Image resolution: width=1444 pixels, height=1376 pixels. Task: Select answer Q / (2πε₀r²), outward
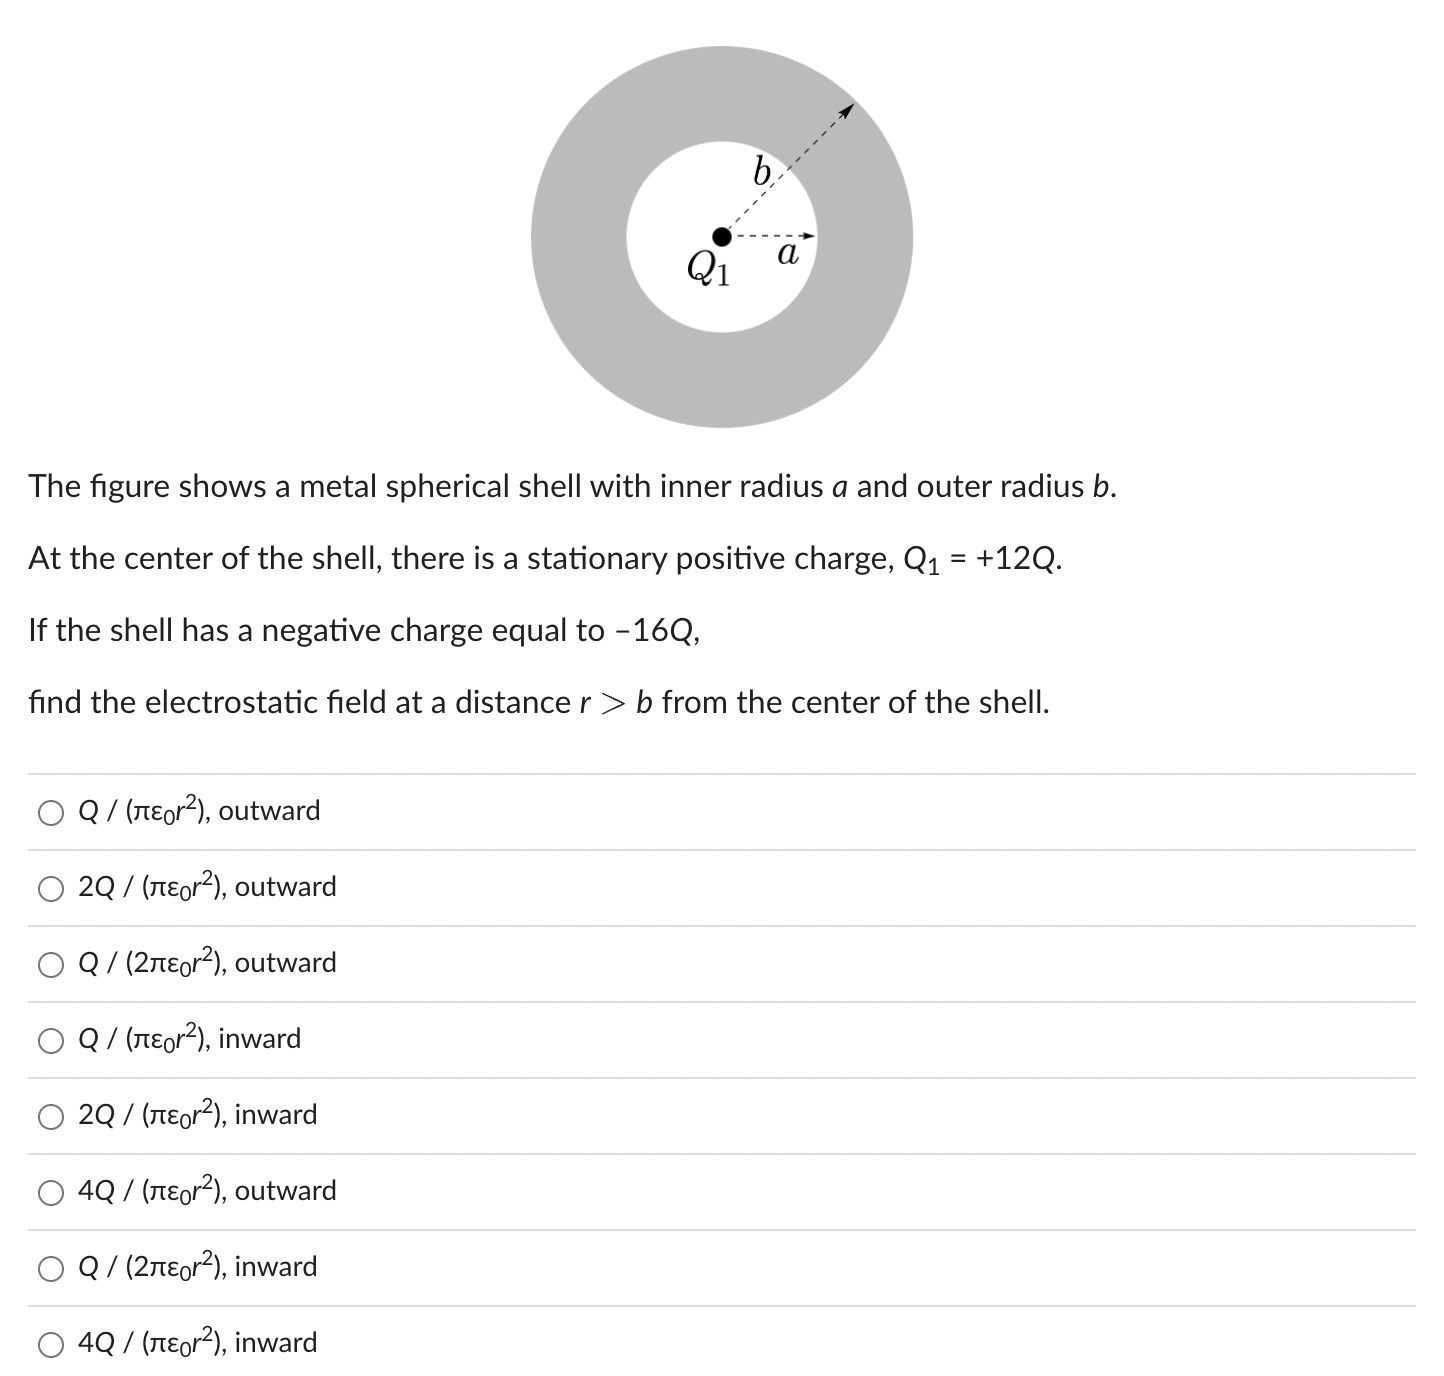pos(50,964)
